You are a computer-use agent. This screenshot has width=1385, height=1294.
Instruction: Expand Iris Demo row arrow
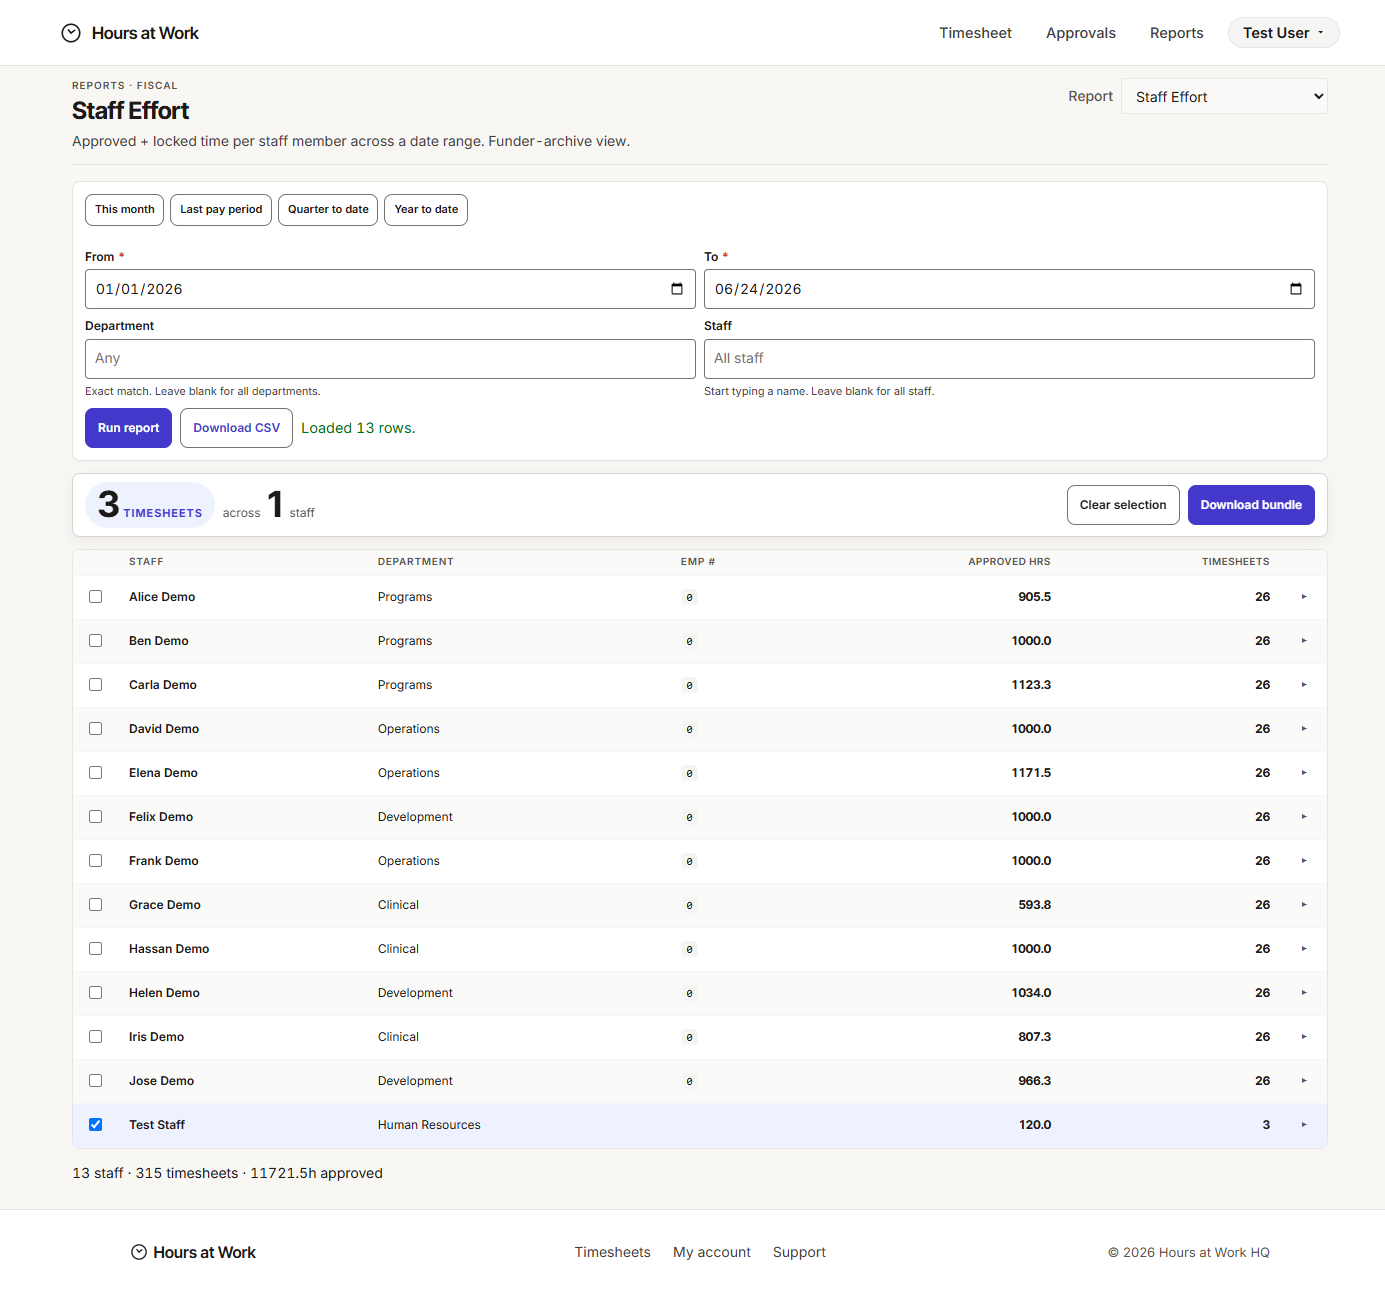1304,1037
